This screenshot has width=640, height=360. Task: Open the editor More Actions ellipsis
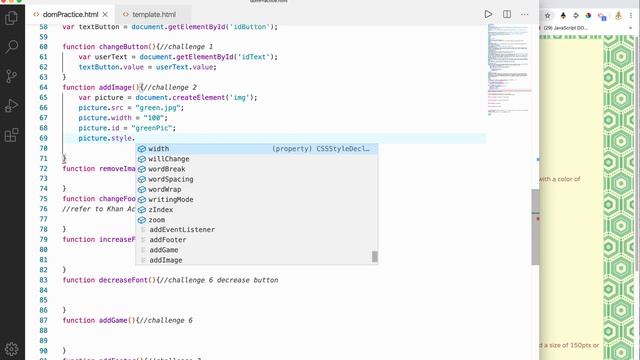click(x=524, y=14)
